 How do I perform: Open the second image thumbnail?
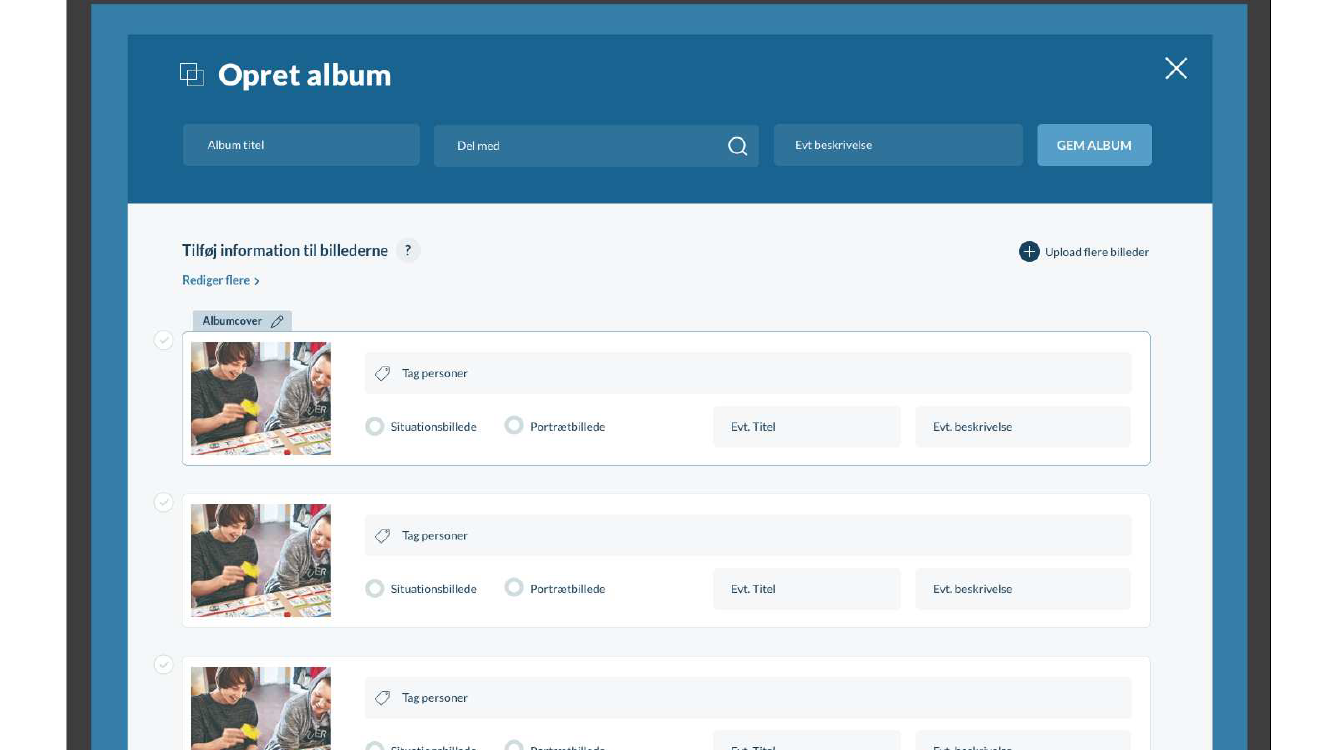[x=261, y=561]
